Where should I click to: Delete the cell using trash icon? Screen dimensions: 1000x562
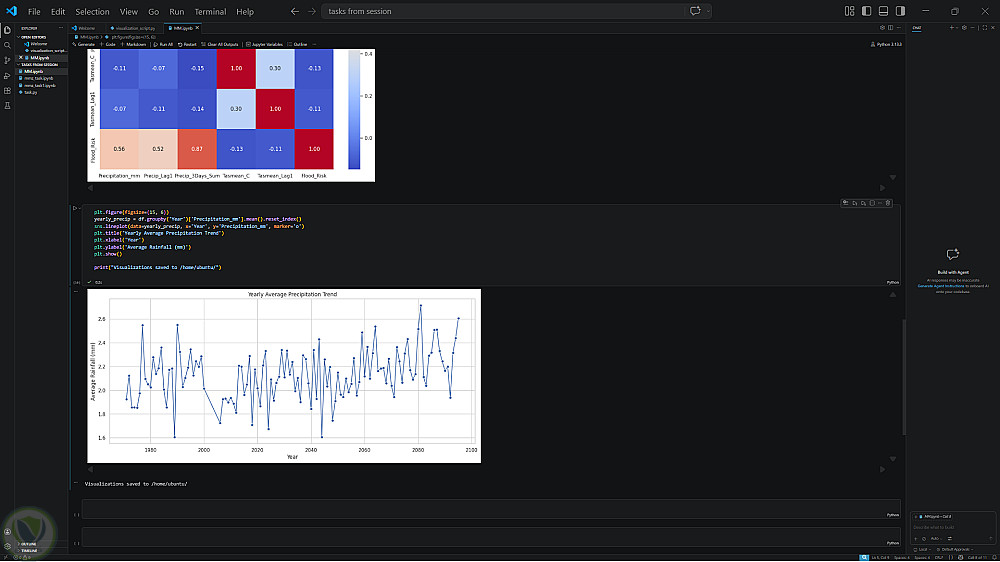click(888, 203)
